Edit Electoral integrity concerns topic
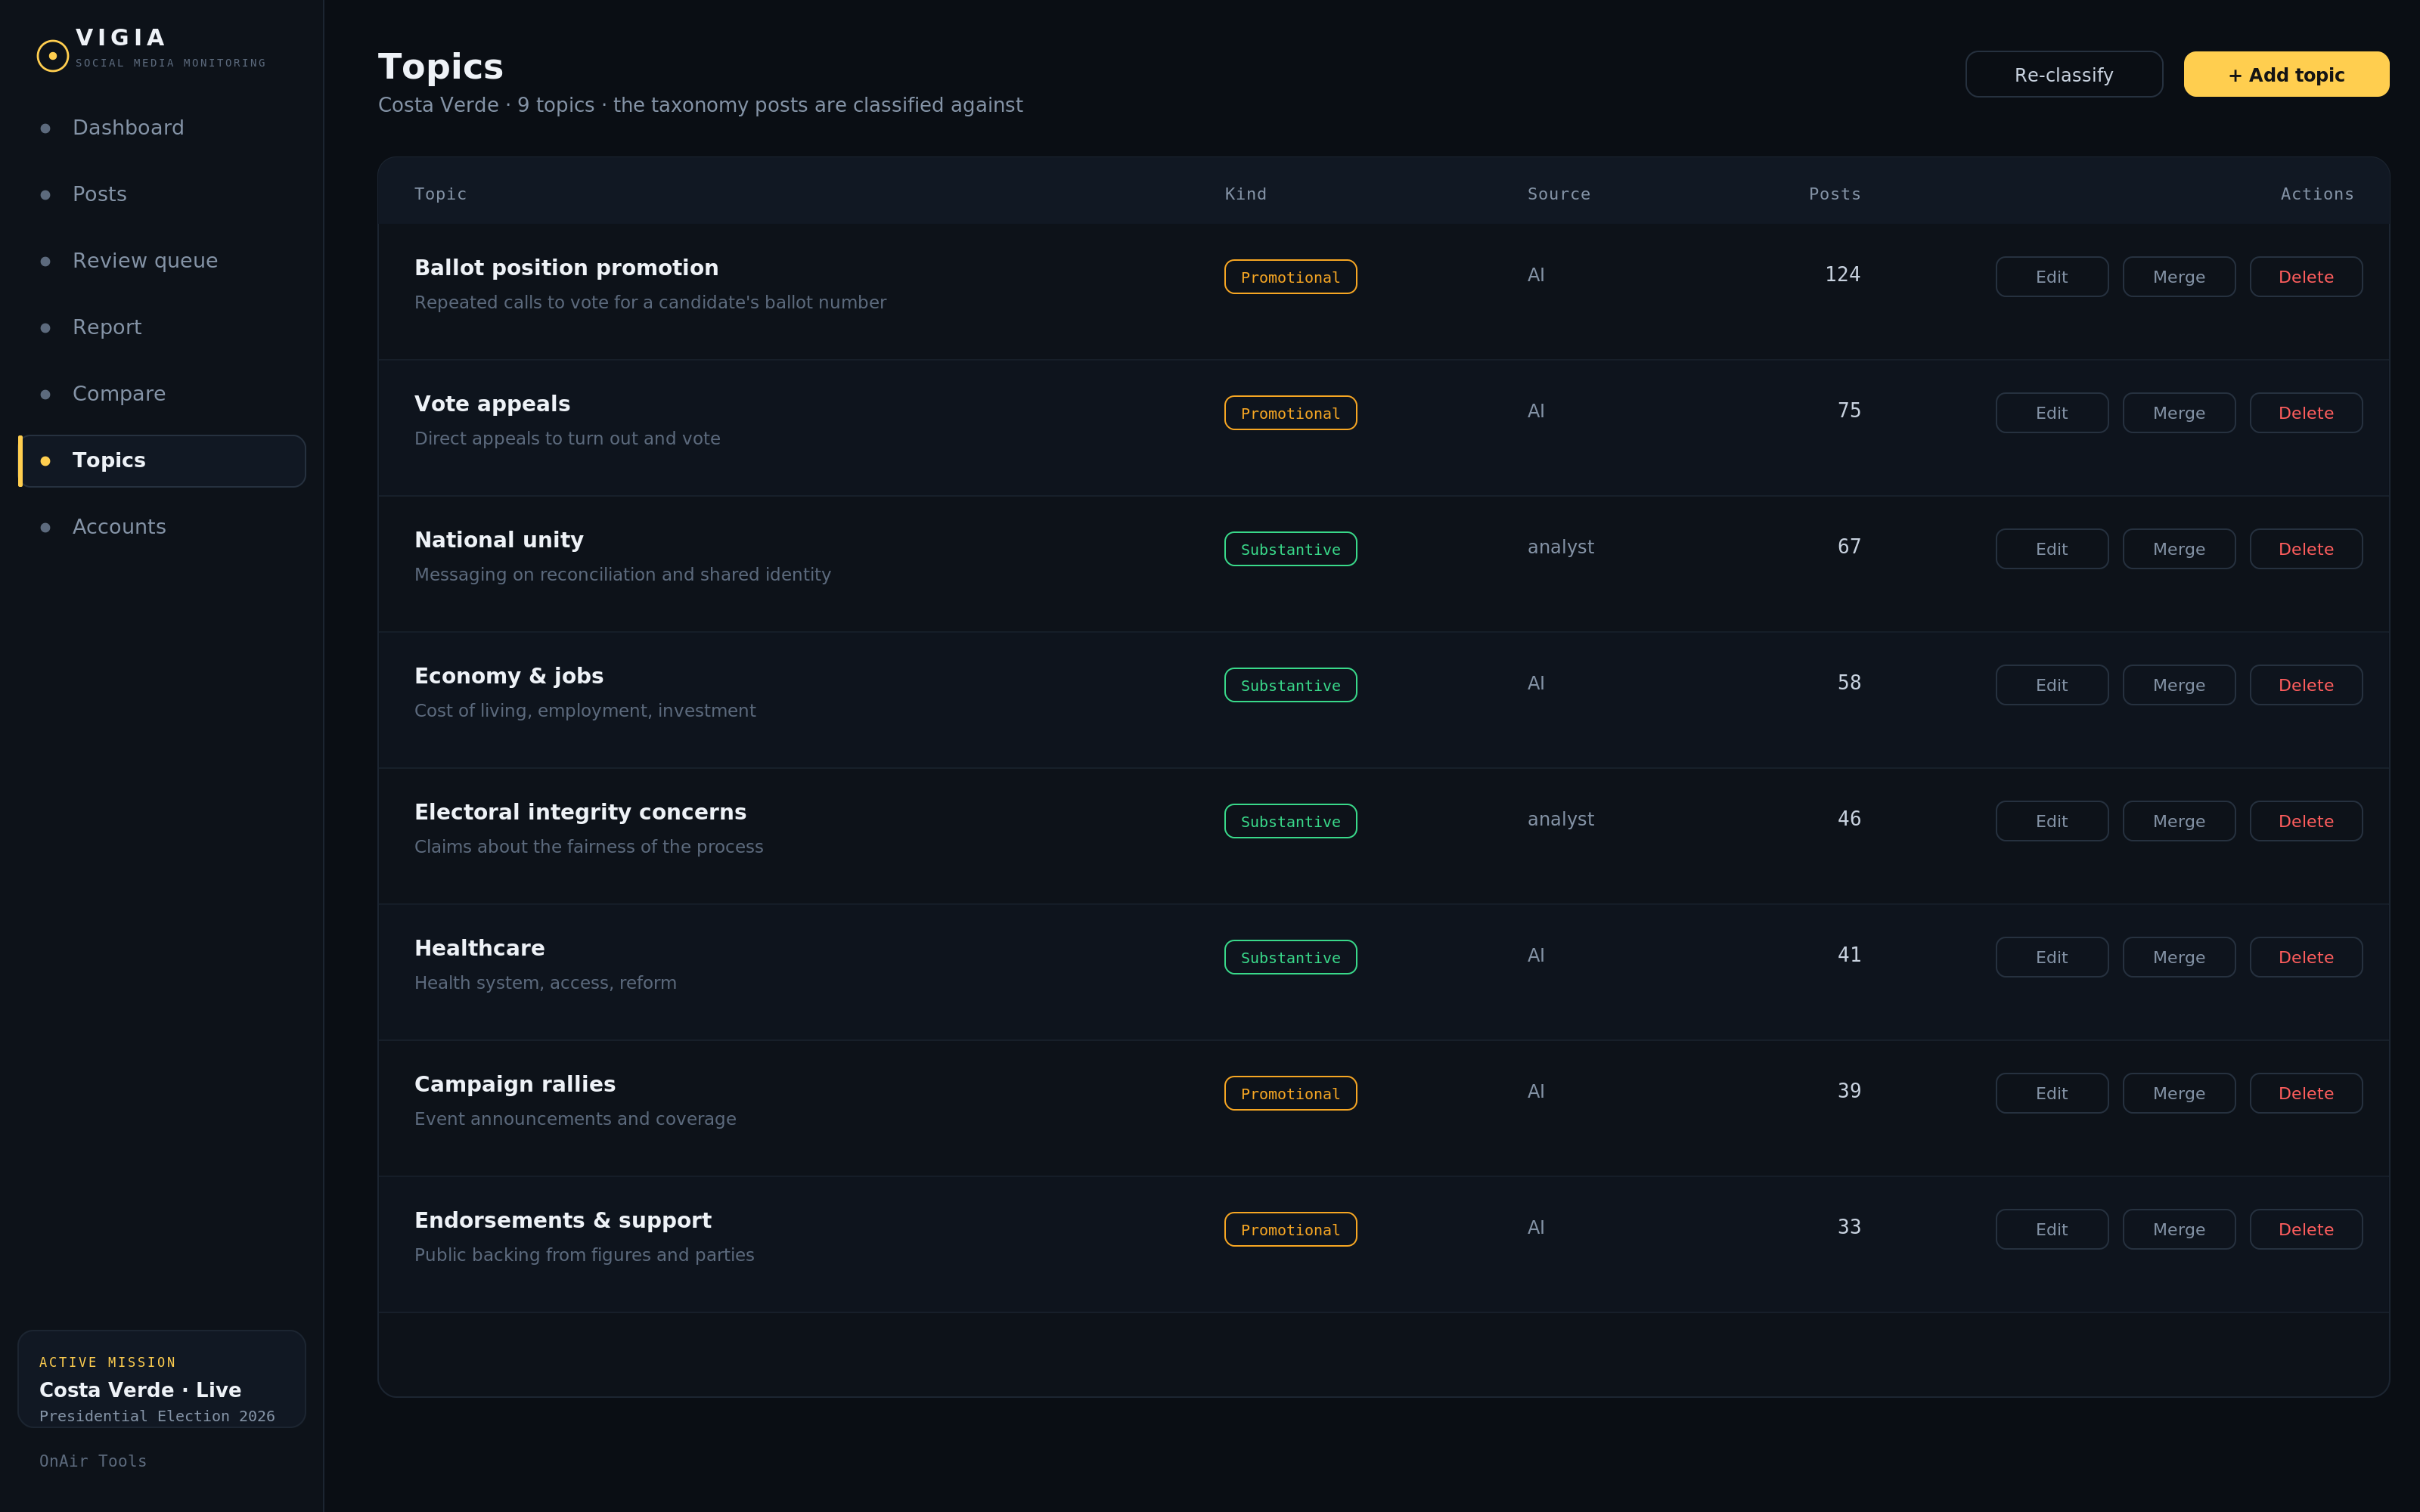The width and height of the screenshot is (2420, 1512). [x=2051, y=821]
